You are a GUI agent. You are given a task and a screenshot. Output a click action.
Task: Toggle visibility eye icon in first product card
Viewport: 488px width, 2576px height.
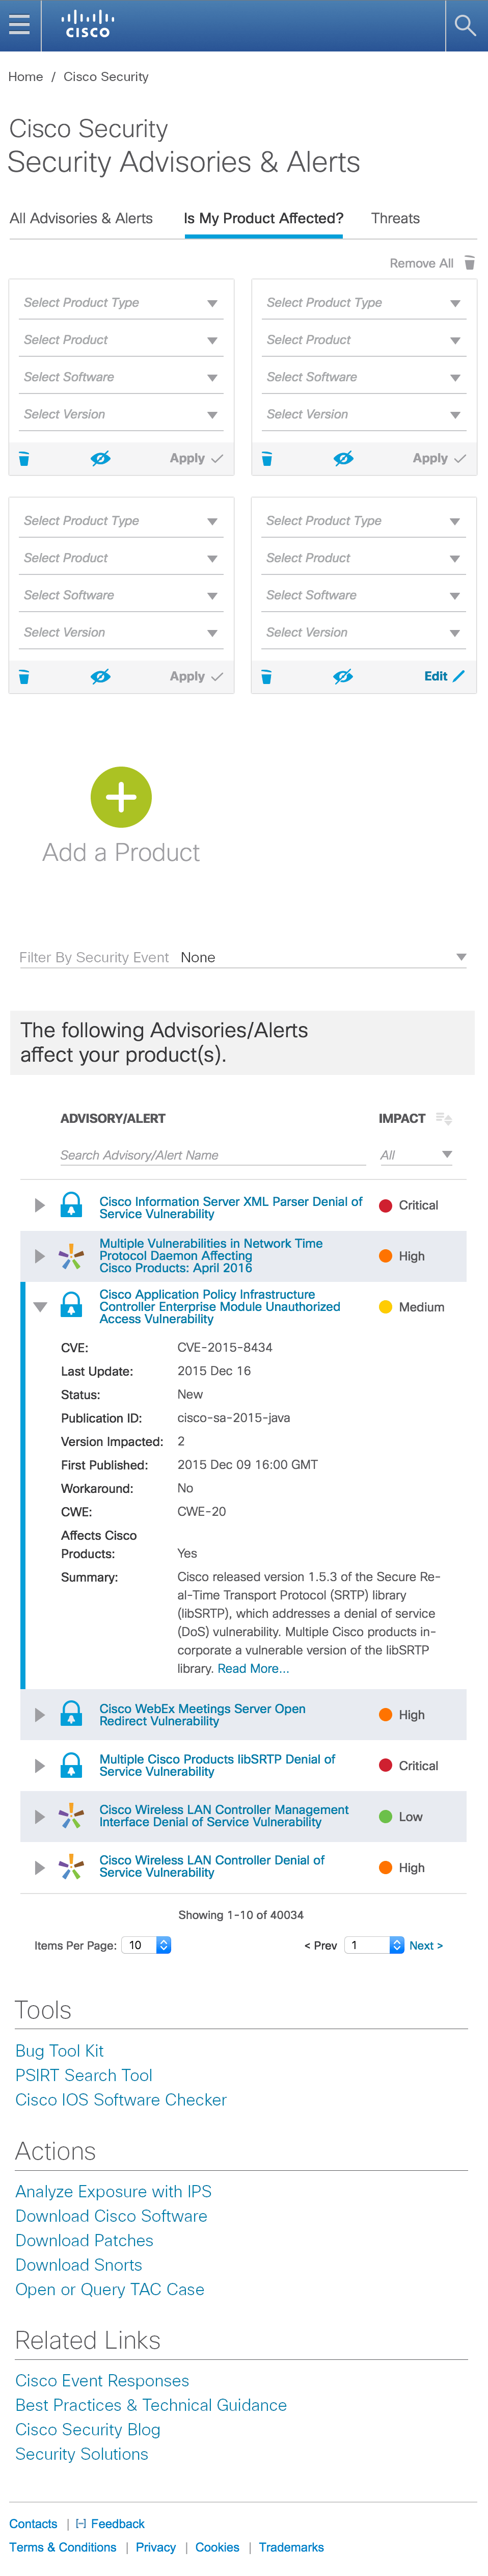[100, 459]
